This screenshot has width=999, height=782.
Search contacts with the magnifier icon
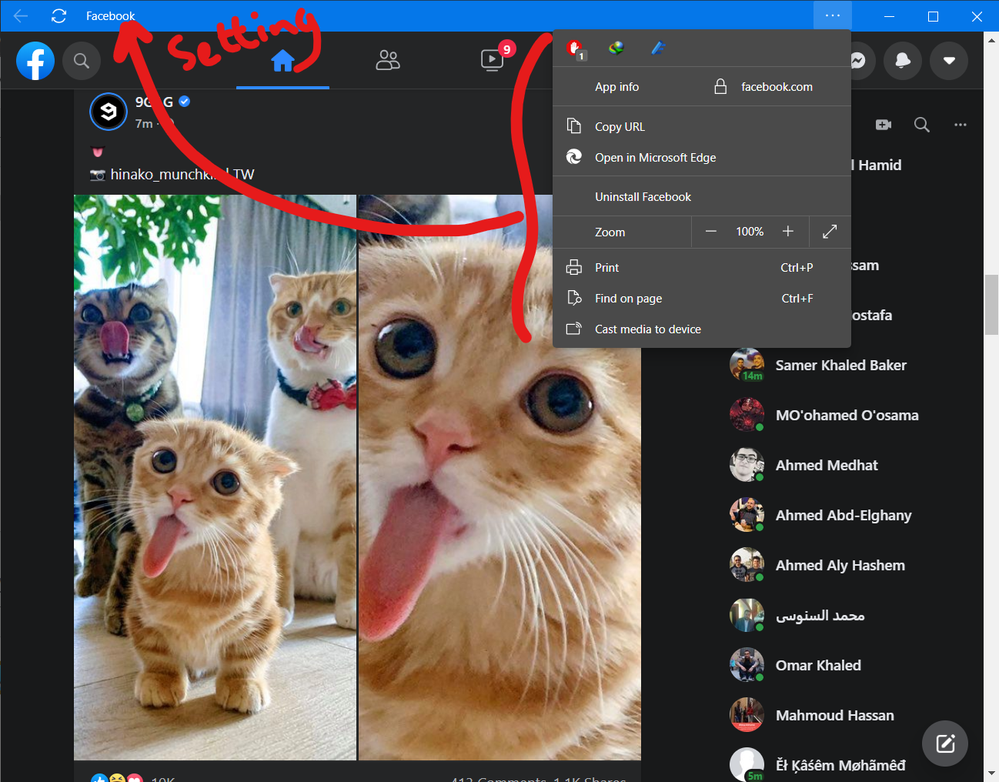921,124
